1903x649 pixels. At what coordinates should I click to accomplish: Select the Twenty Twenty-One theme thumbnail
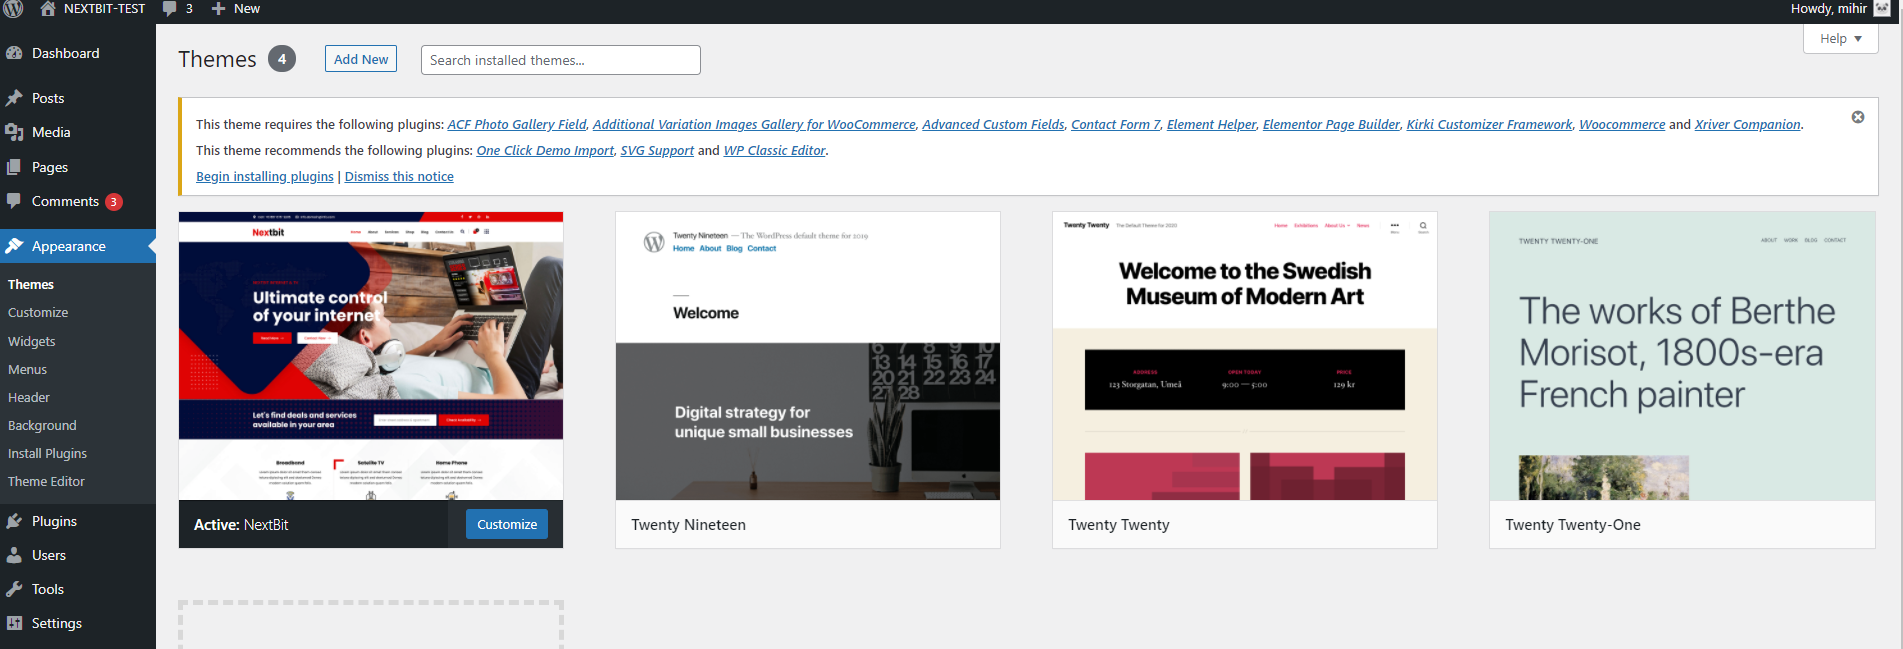point(1681,356)
